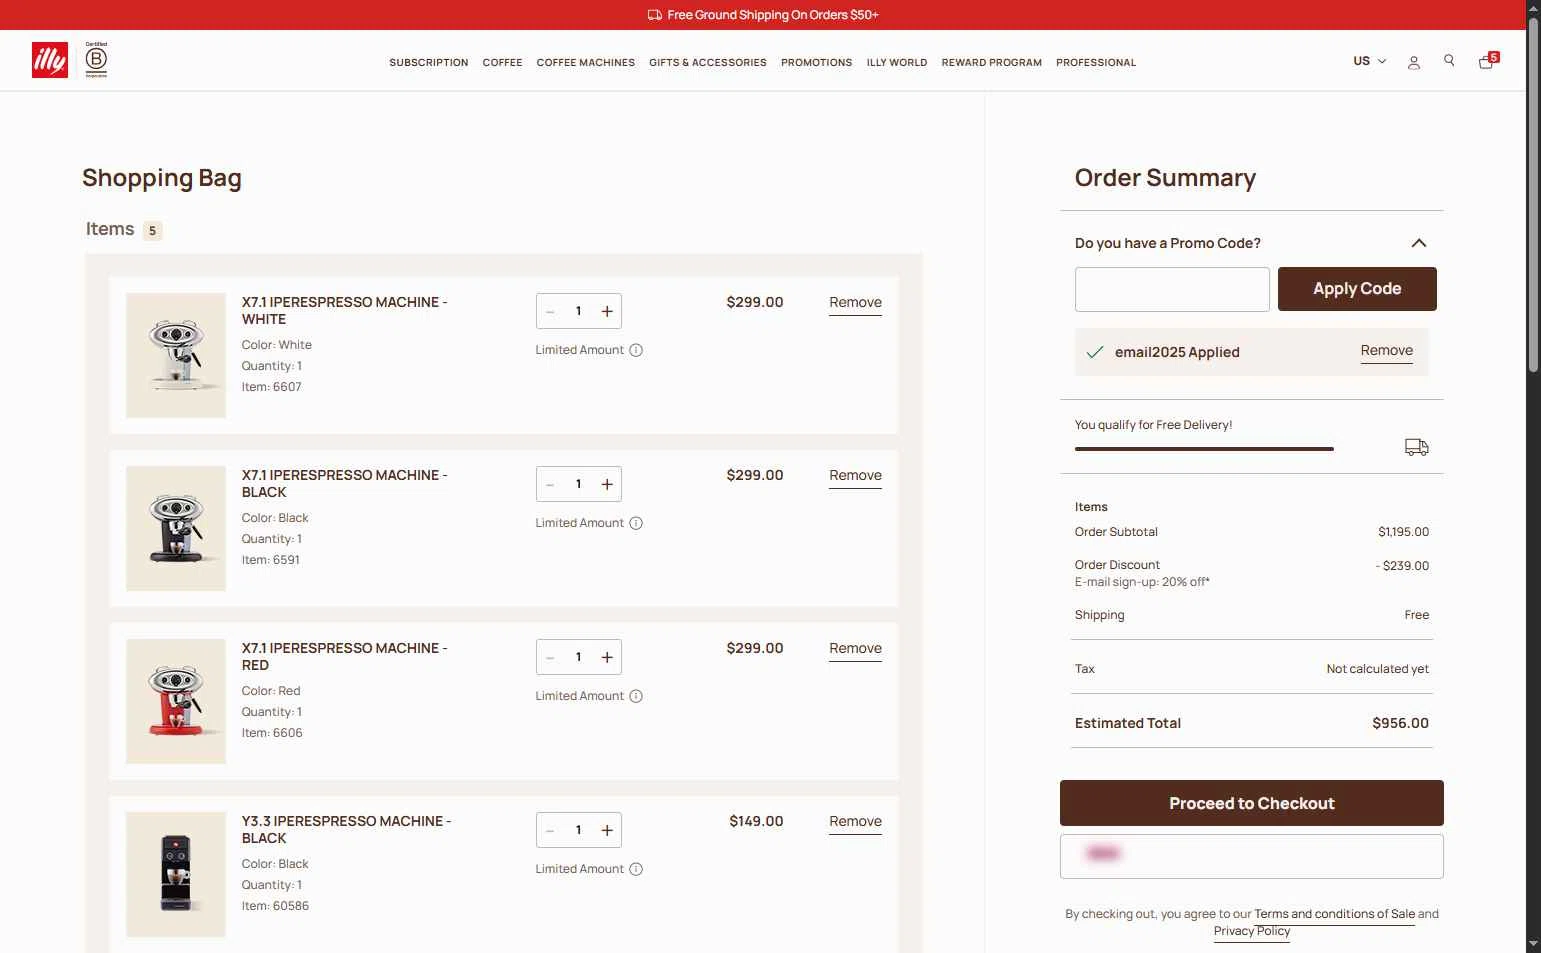Remove X7.1 Red machine from bag
The image size is (1541, 953).
[x=855, y=649]
